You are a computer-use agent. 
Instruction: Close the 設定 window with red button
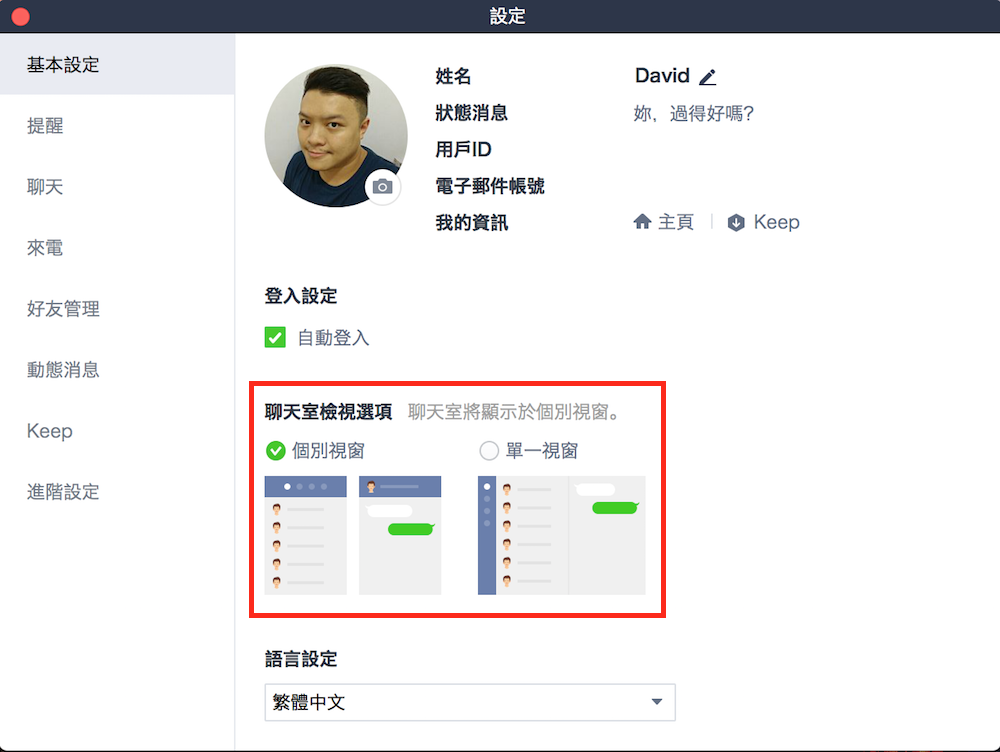(x=20, y=16)
